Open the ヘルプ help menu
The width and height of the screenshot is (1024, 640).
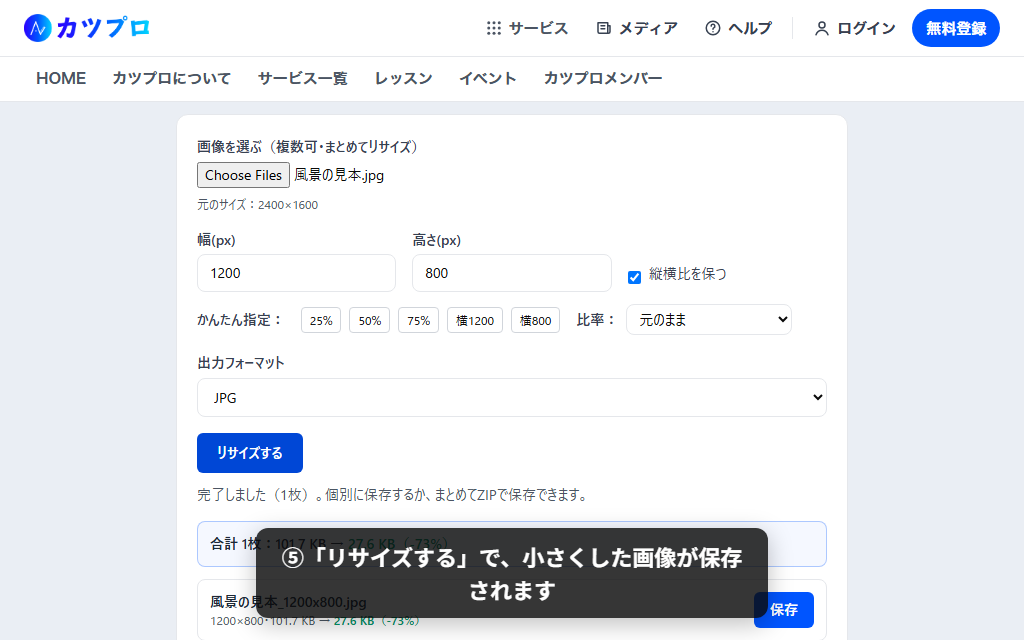tap(739, 28)
